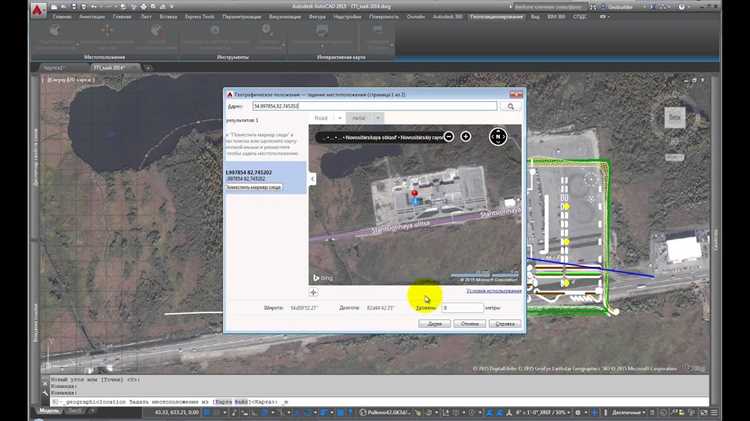750x421 pixels.
Task: Click Capture Area icon in ribbon
Action: 378,30
